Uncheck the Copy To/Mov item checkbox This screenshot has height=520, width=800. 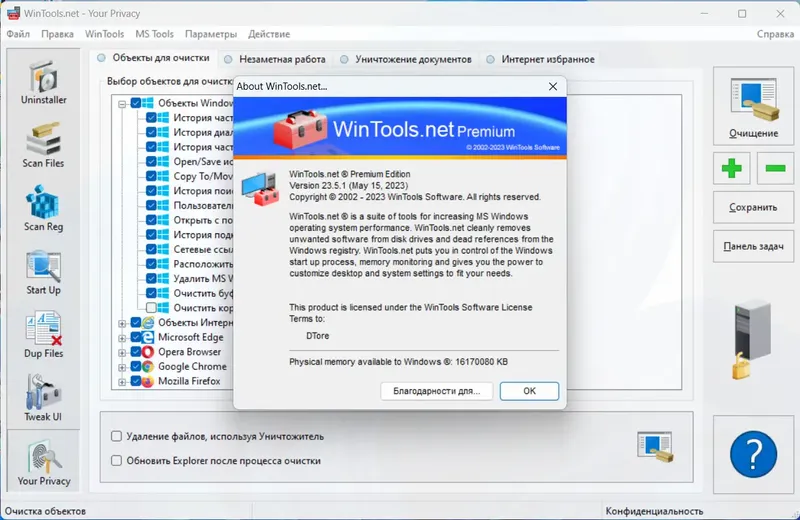151,176
